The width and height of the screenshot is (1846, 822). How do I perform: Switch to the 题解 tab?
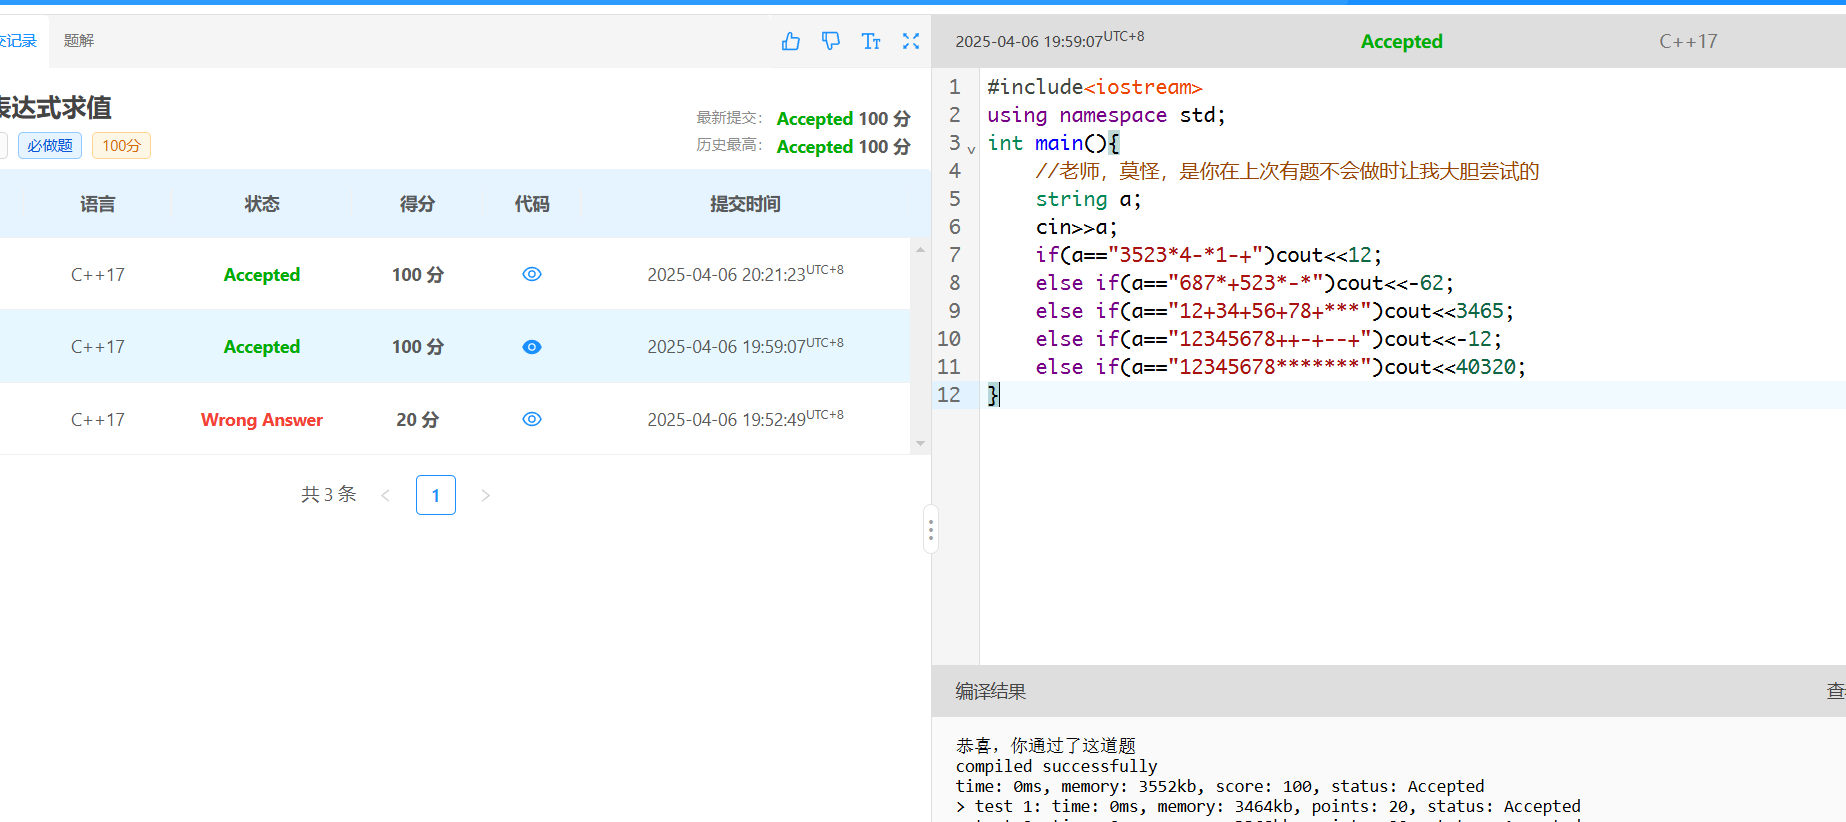(79, 41)
